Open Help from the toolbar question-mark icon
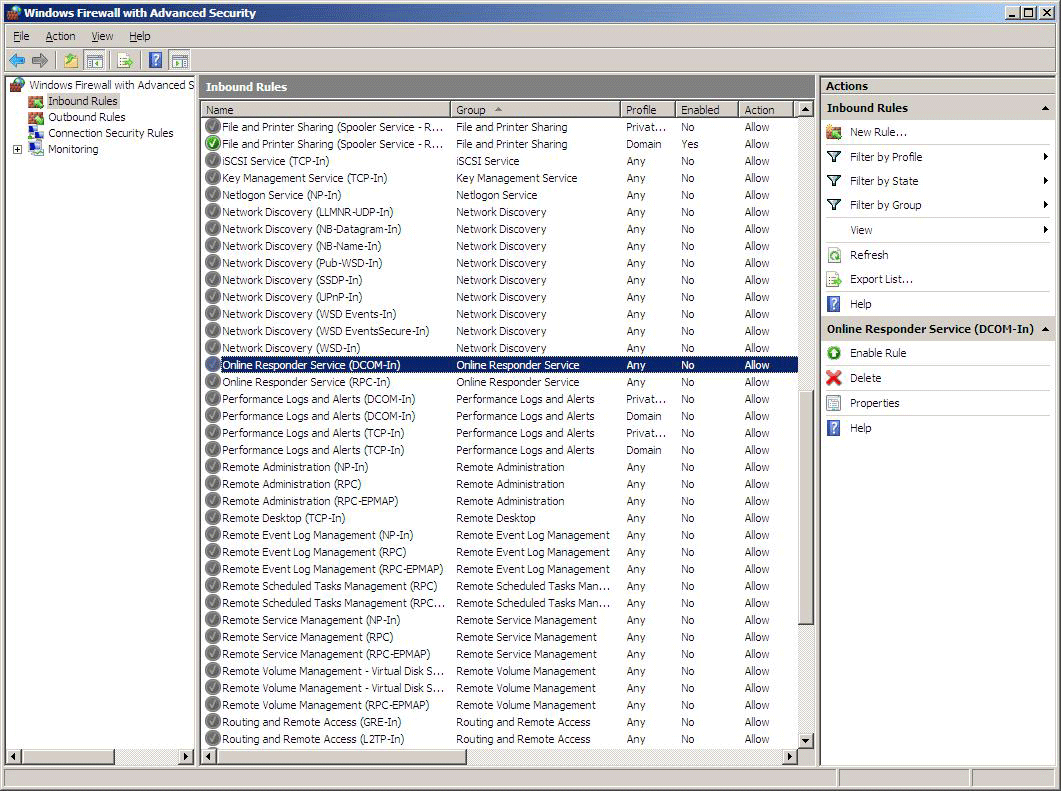The image size is (1061, 791). pyautogui.click(x=156, y=61)
